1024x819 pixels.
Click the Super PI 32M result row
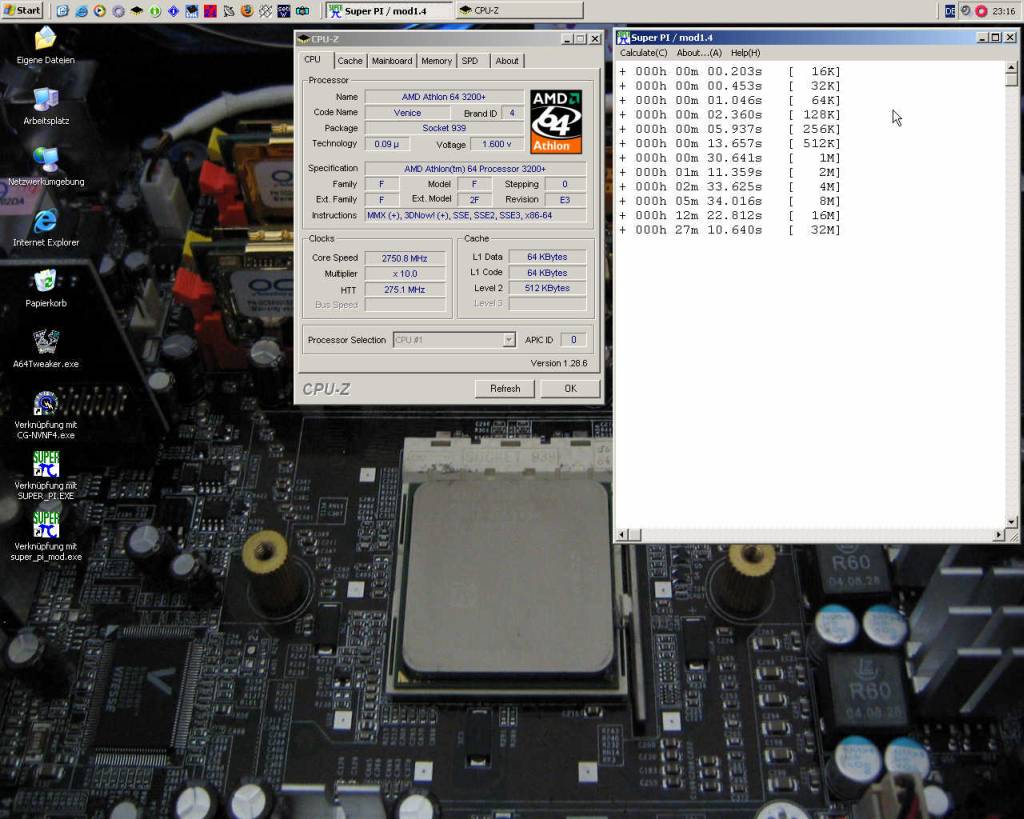[729, 230]
